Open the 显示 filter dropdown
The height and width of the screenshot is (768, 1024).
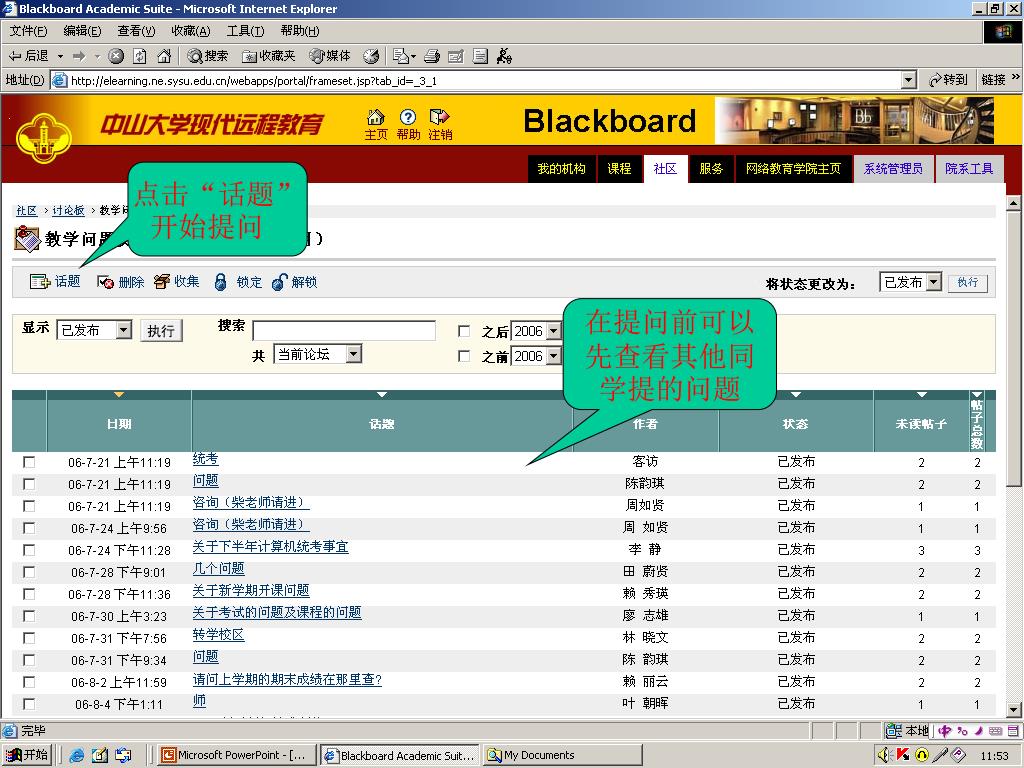pos(124,330)
